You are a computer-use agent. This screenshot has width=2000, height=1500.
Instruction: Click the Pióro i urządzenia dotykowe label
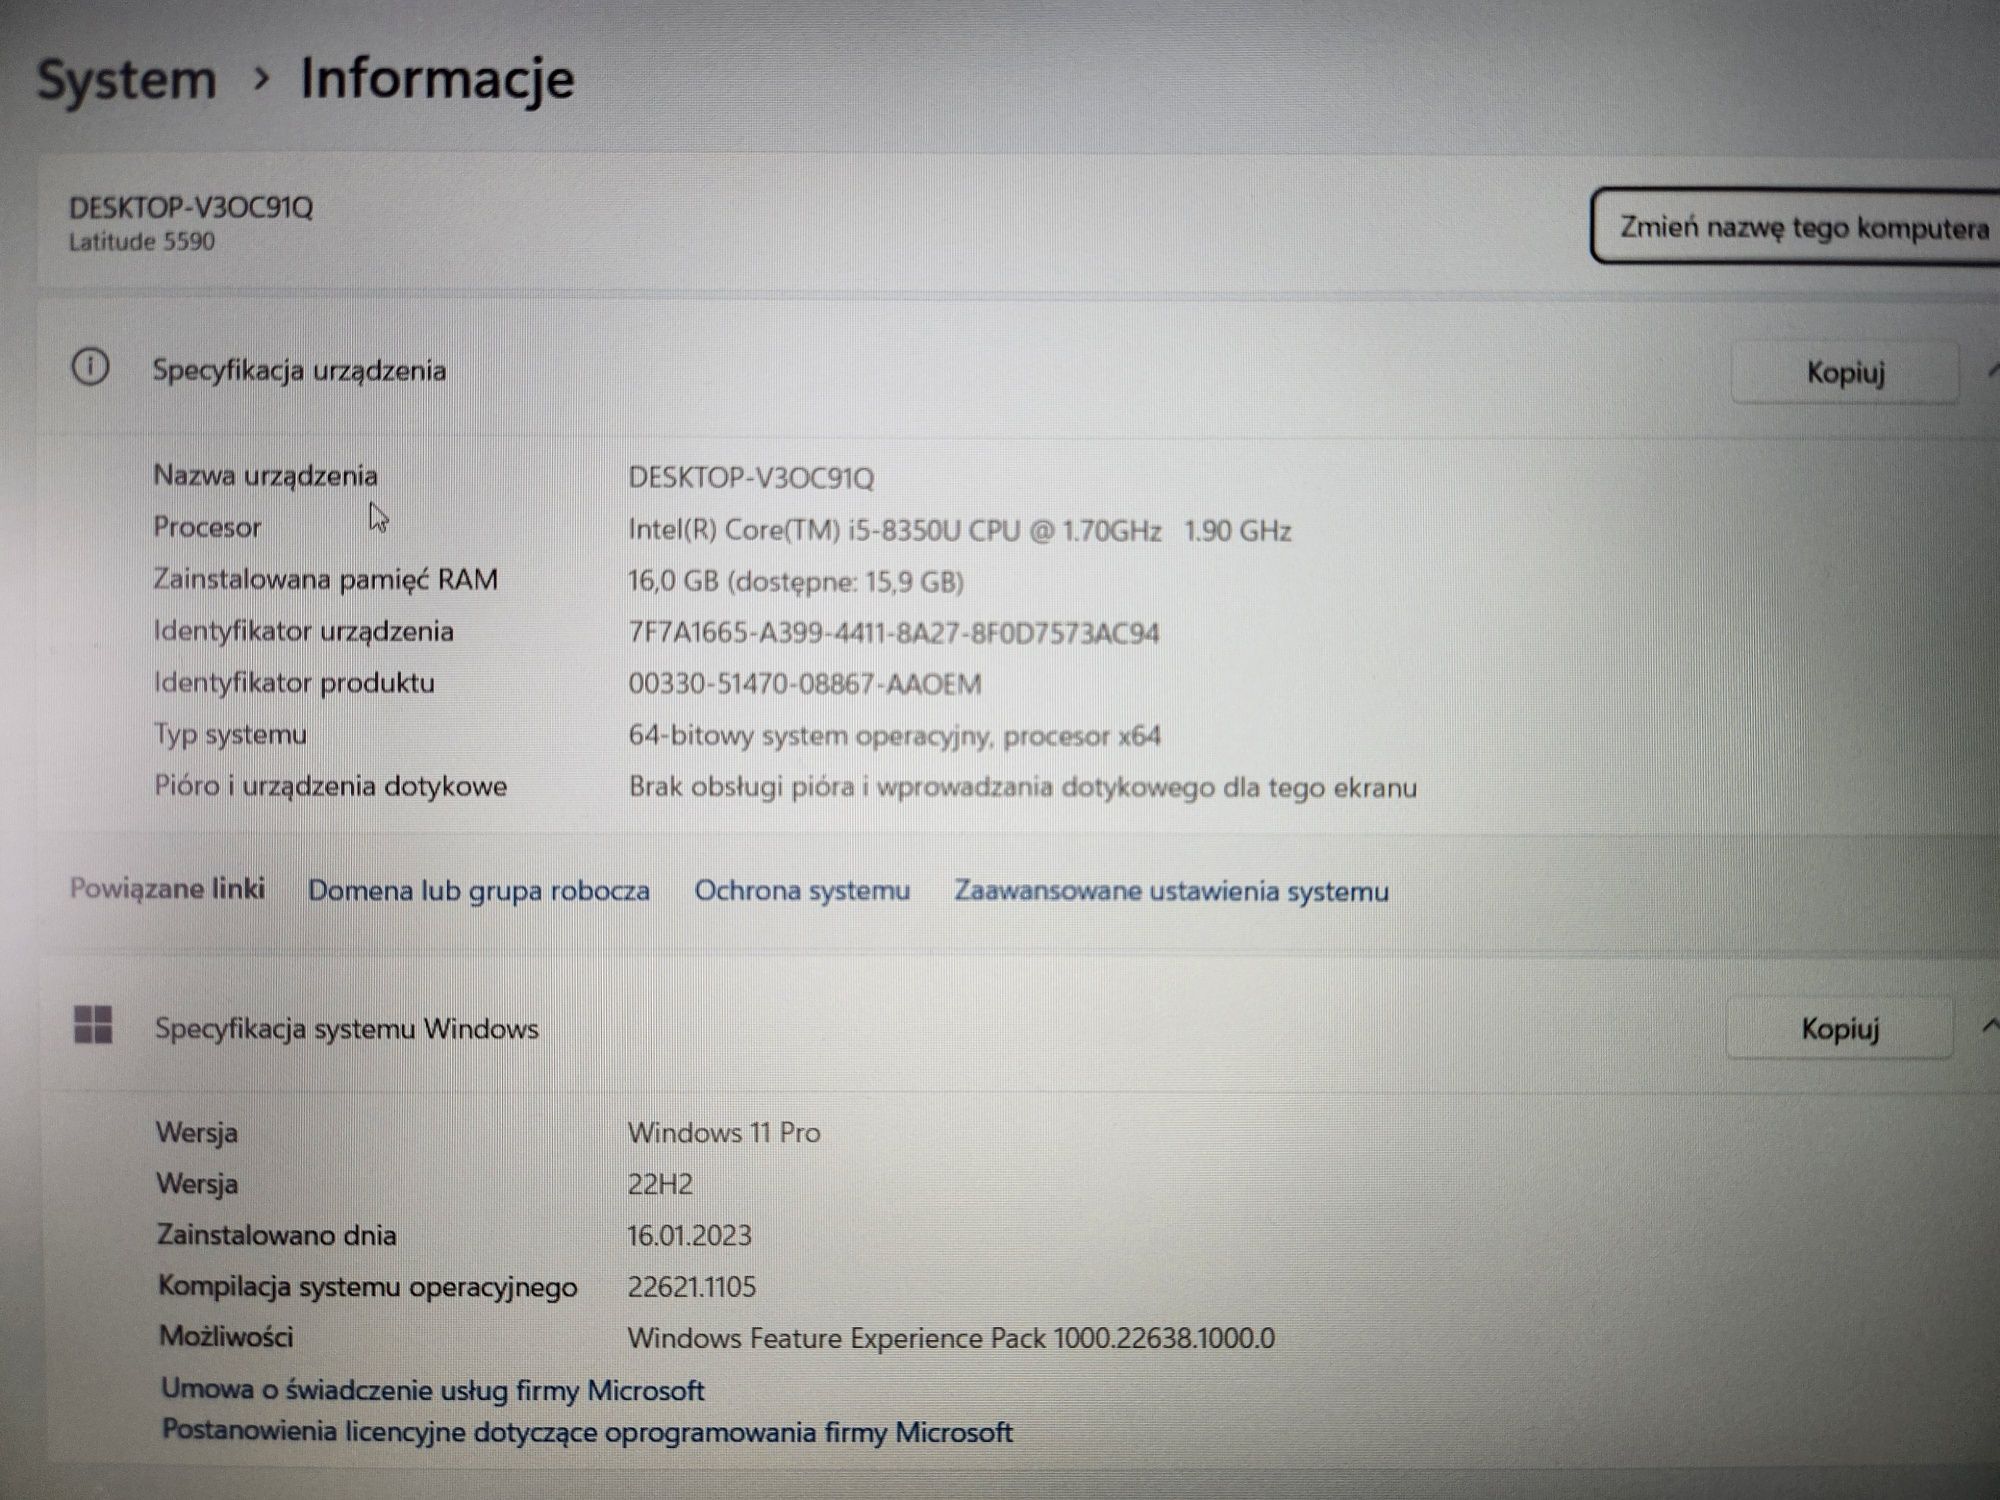330,786
